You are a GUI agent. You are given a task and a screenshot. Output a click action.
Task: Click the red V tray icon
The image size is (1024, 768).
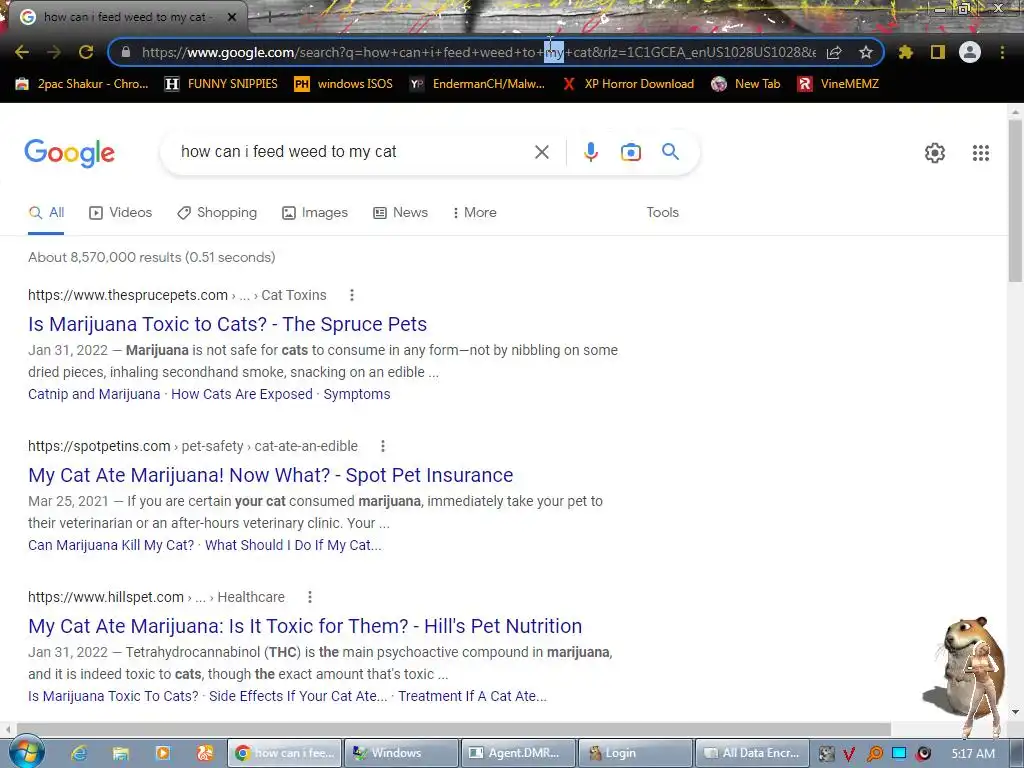coord(849,754)
